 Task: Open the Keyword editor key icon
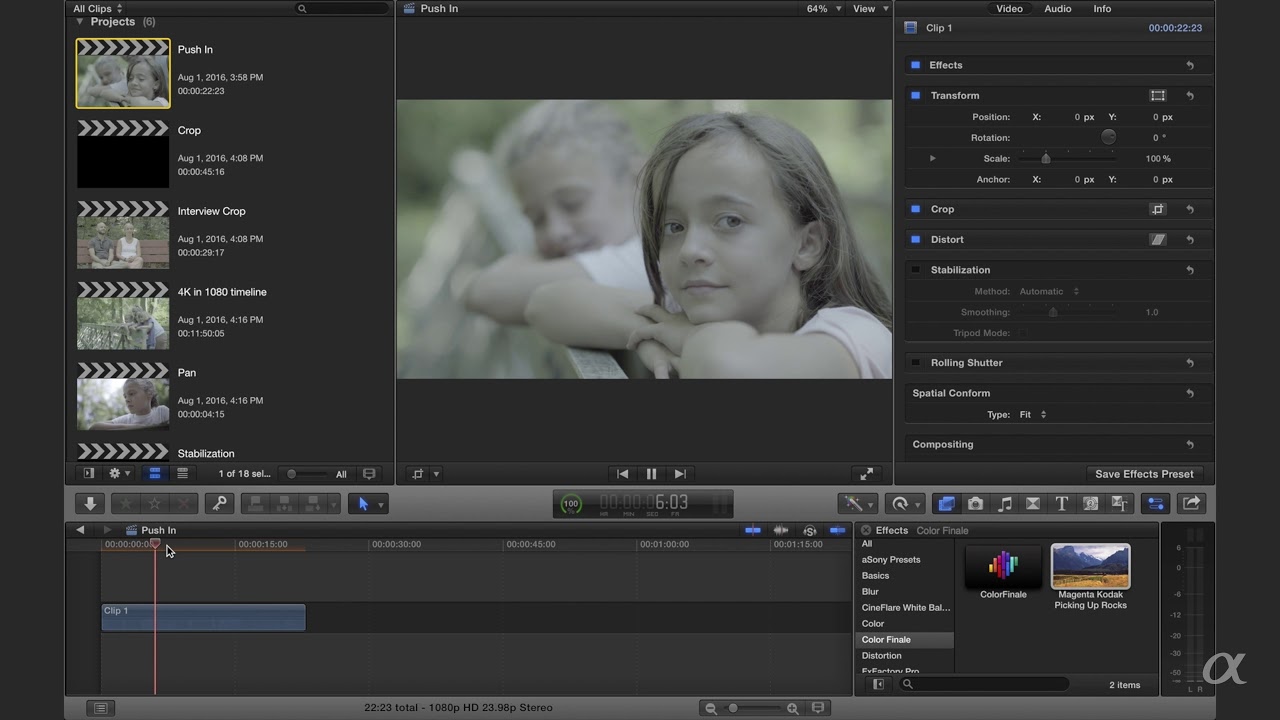pyautogui.click(x=219, y=504)
